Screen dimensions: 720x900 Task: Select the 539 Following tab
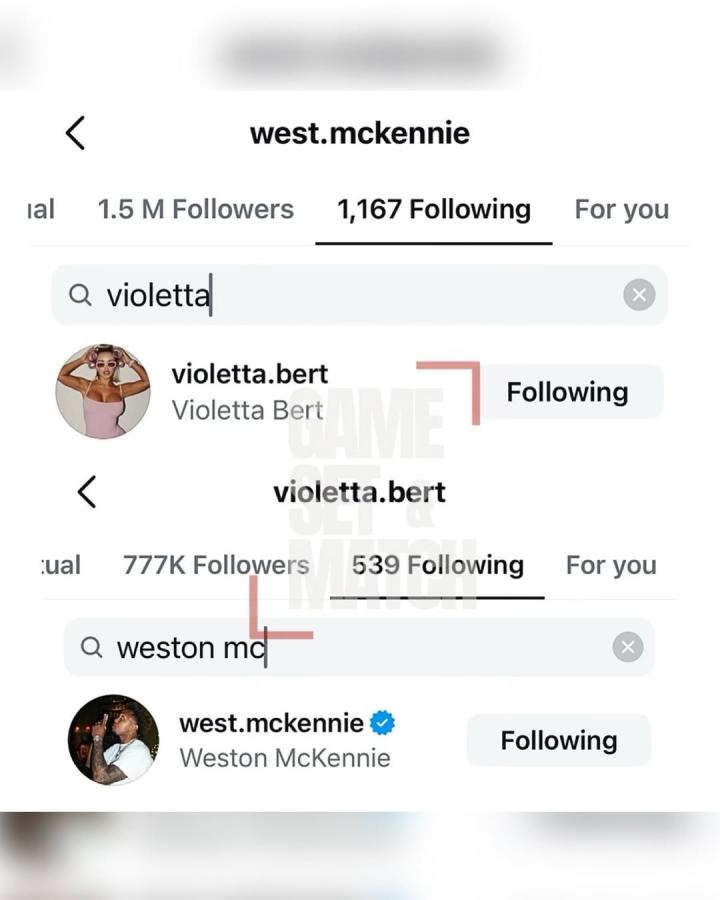pyautogui.click(x=437, y=565)
